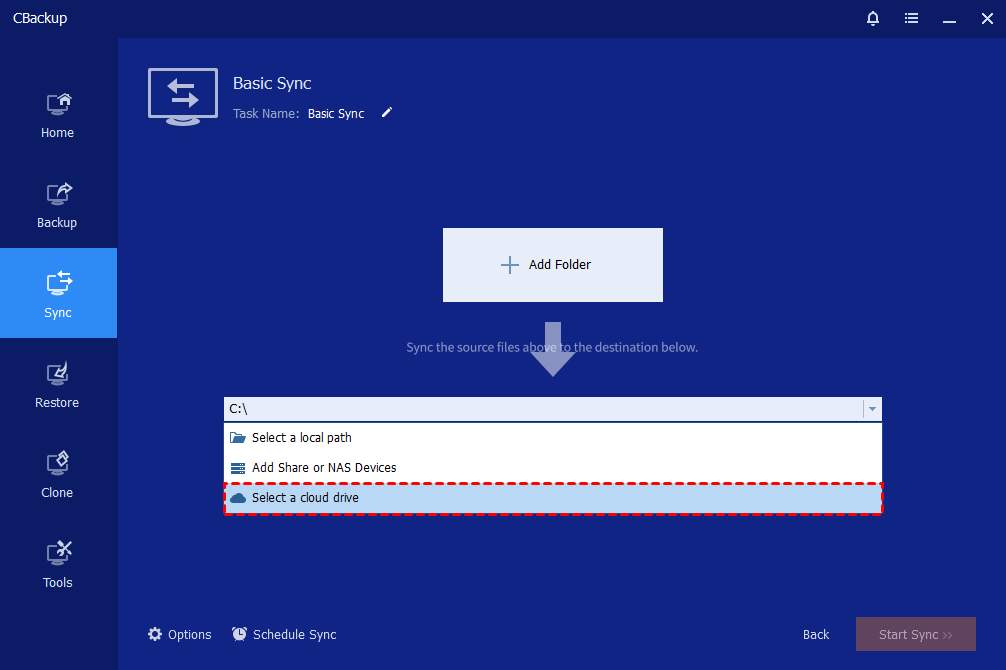This screenshot has height=670, width=1006.
Task: Click the C:\ destination path field
Action: (x=540, y=409)
